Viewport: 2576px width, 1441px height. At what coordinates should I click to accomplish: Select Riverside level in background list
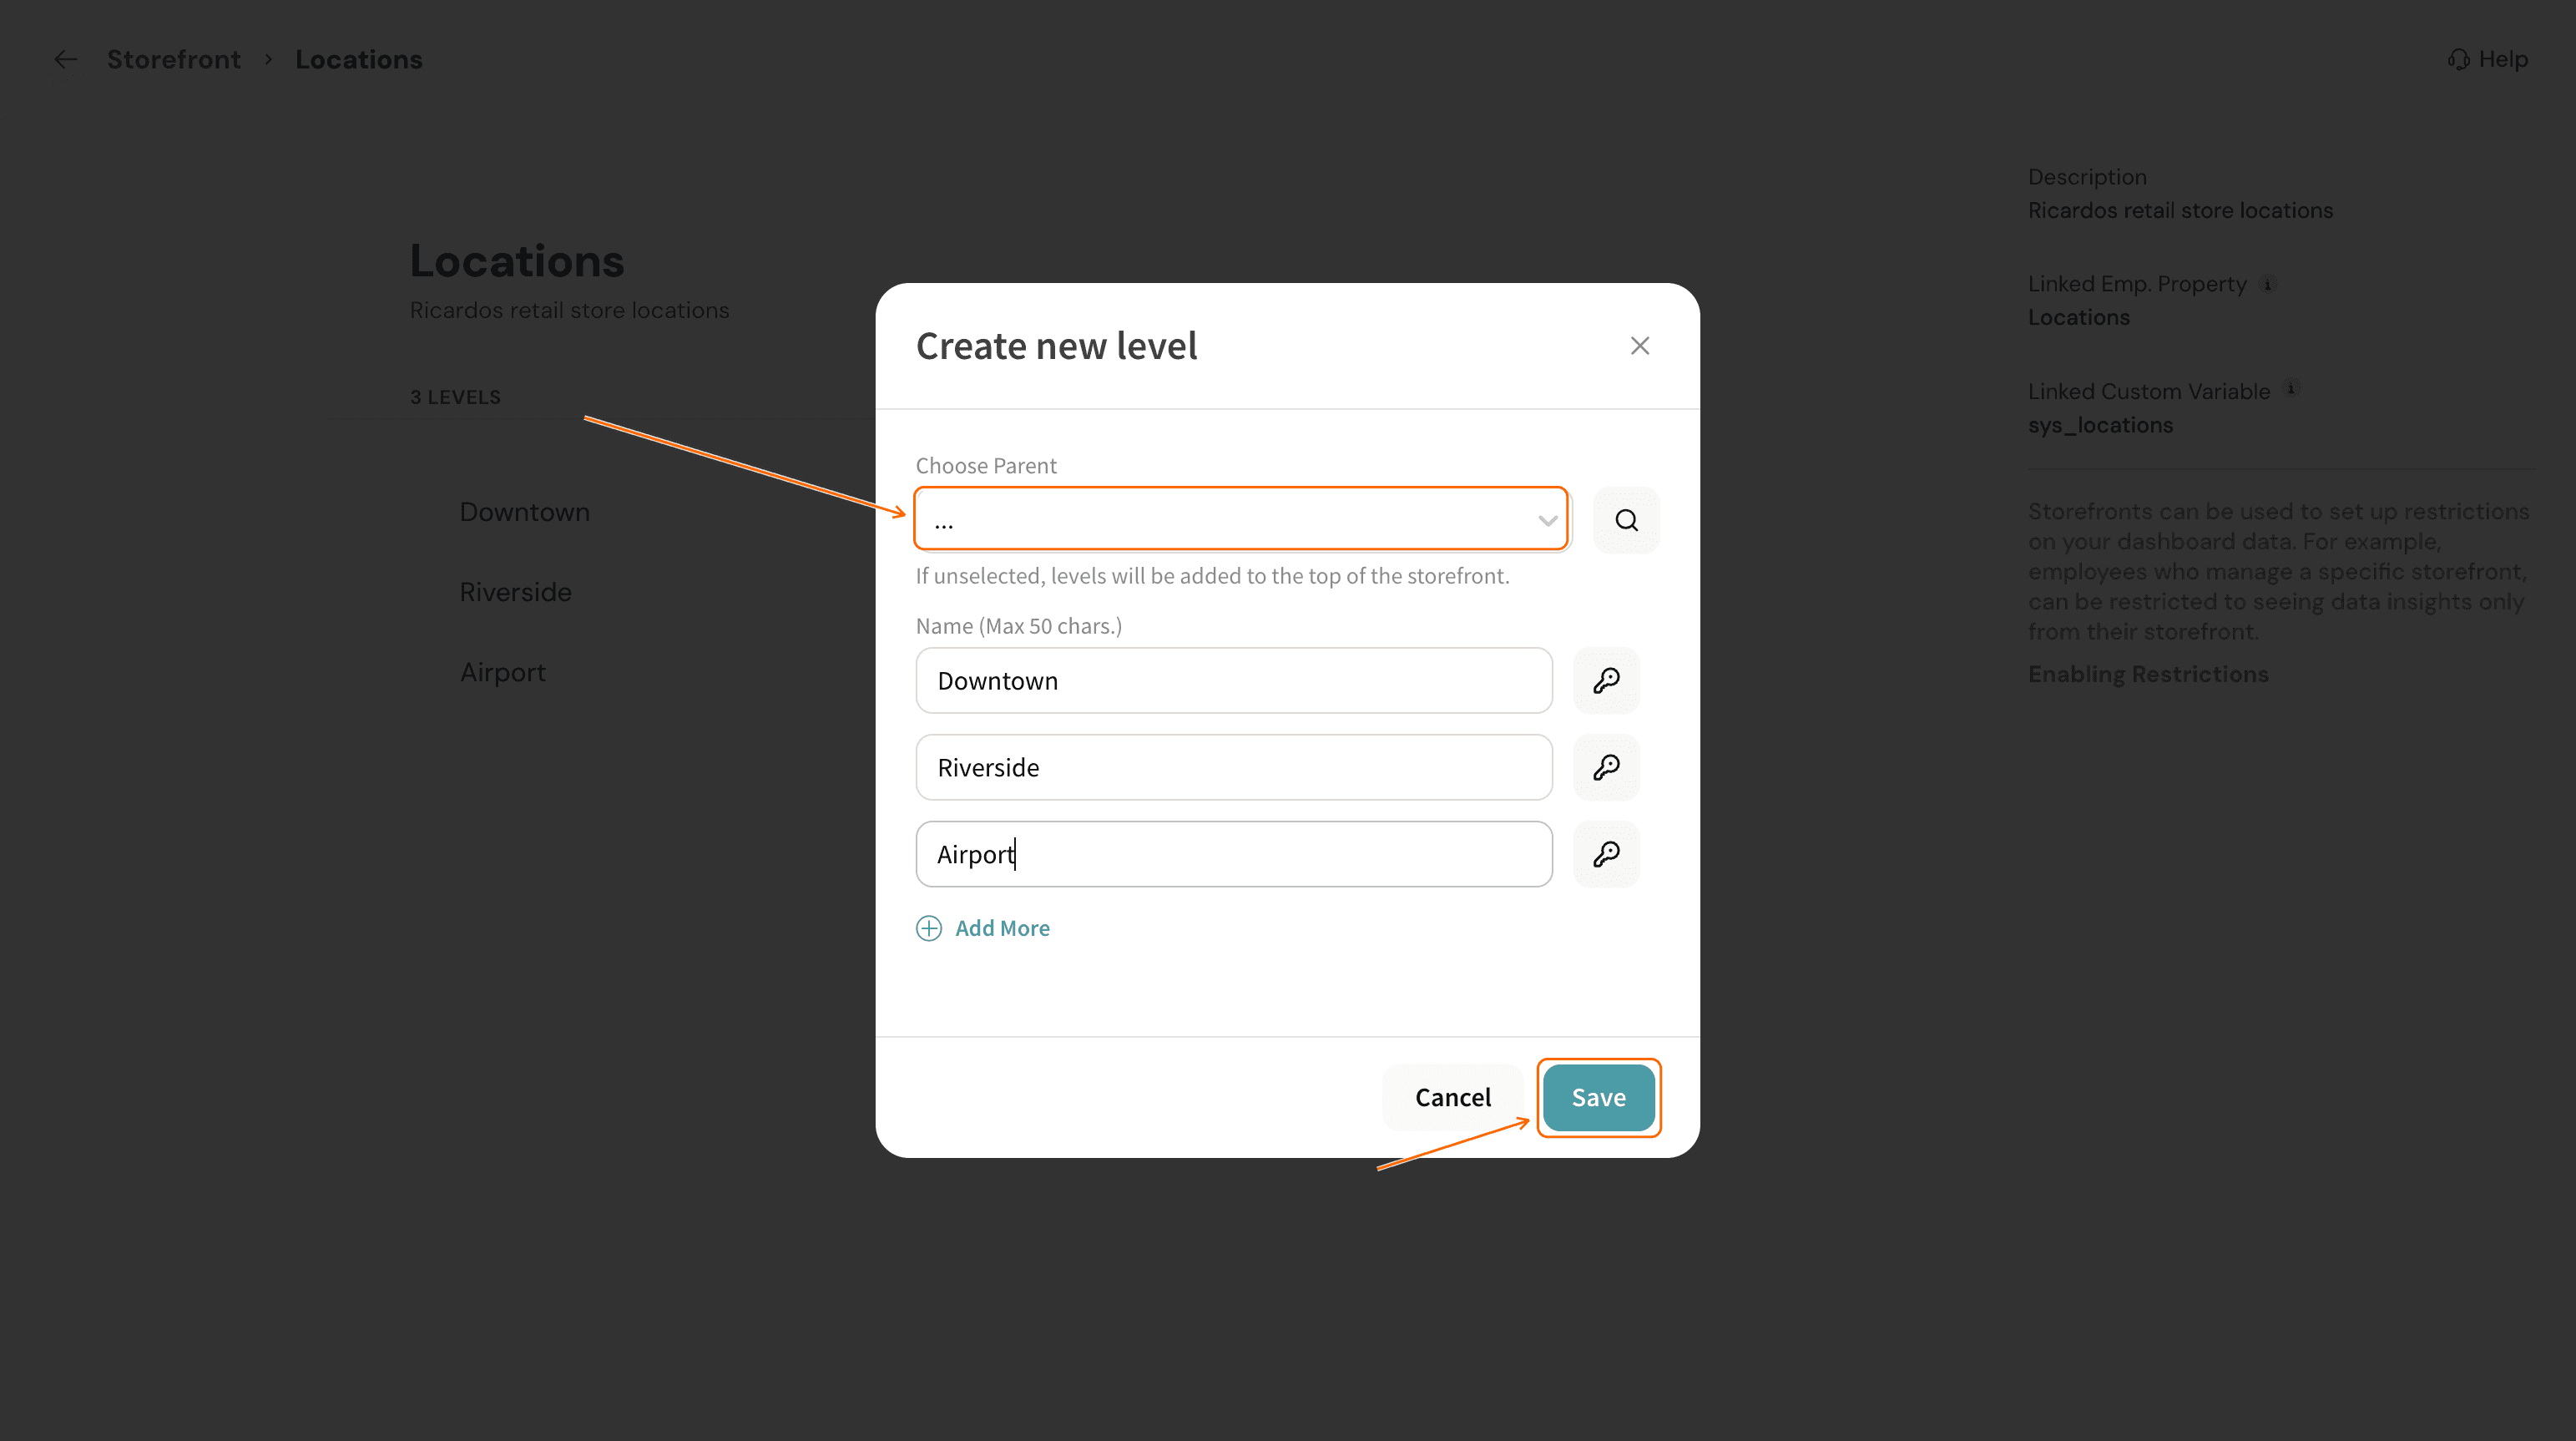coord(516,592)
